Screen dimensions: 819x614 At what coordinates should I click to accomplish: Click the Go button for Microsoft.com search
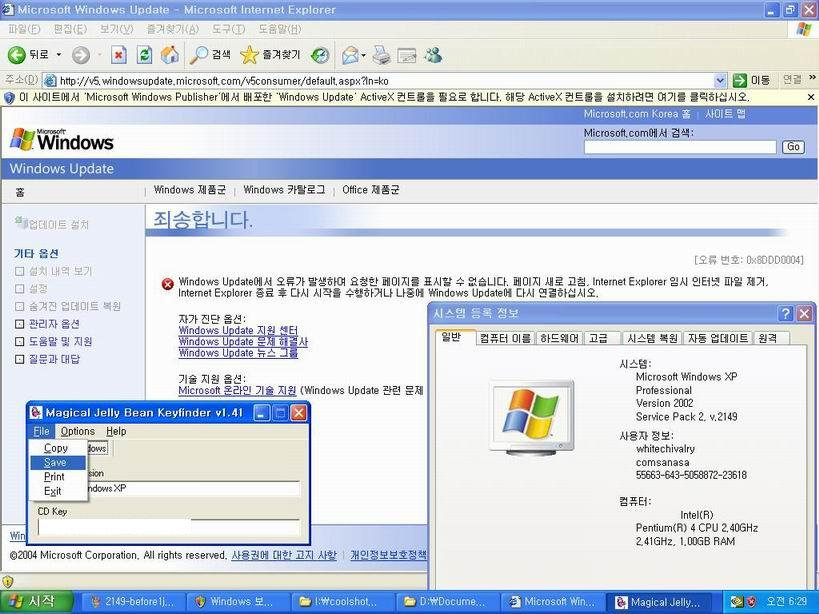(793, 147)
